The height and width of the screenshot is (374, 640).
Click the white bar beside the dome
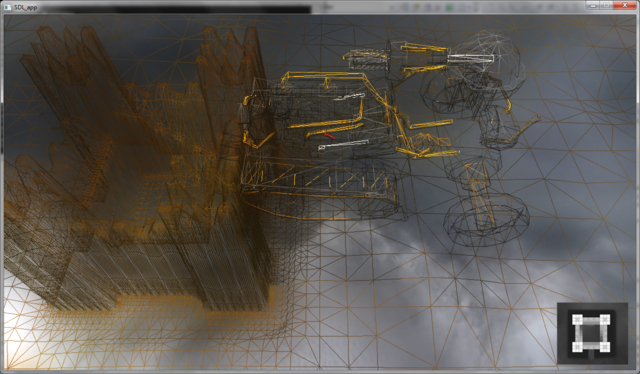470,59
